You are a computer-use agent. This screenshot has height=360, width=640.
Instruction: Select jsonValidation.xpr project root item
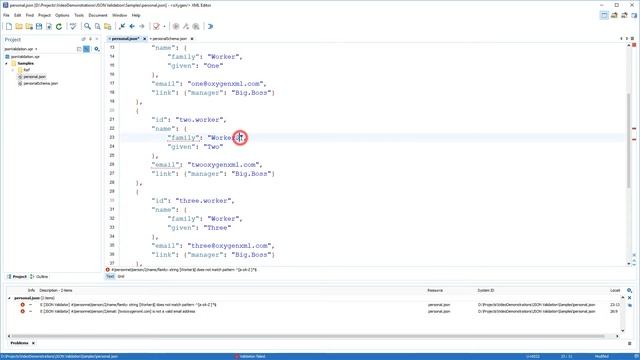[x=25, y=57]
